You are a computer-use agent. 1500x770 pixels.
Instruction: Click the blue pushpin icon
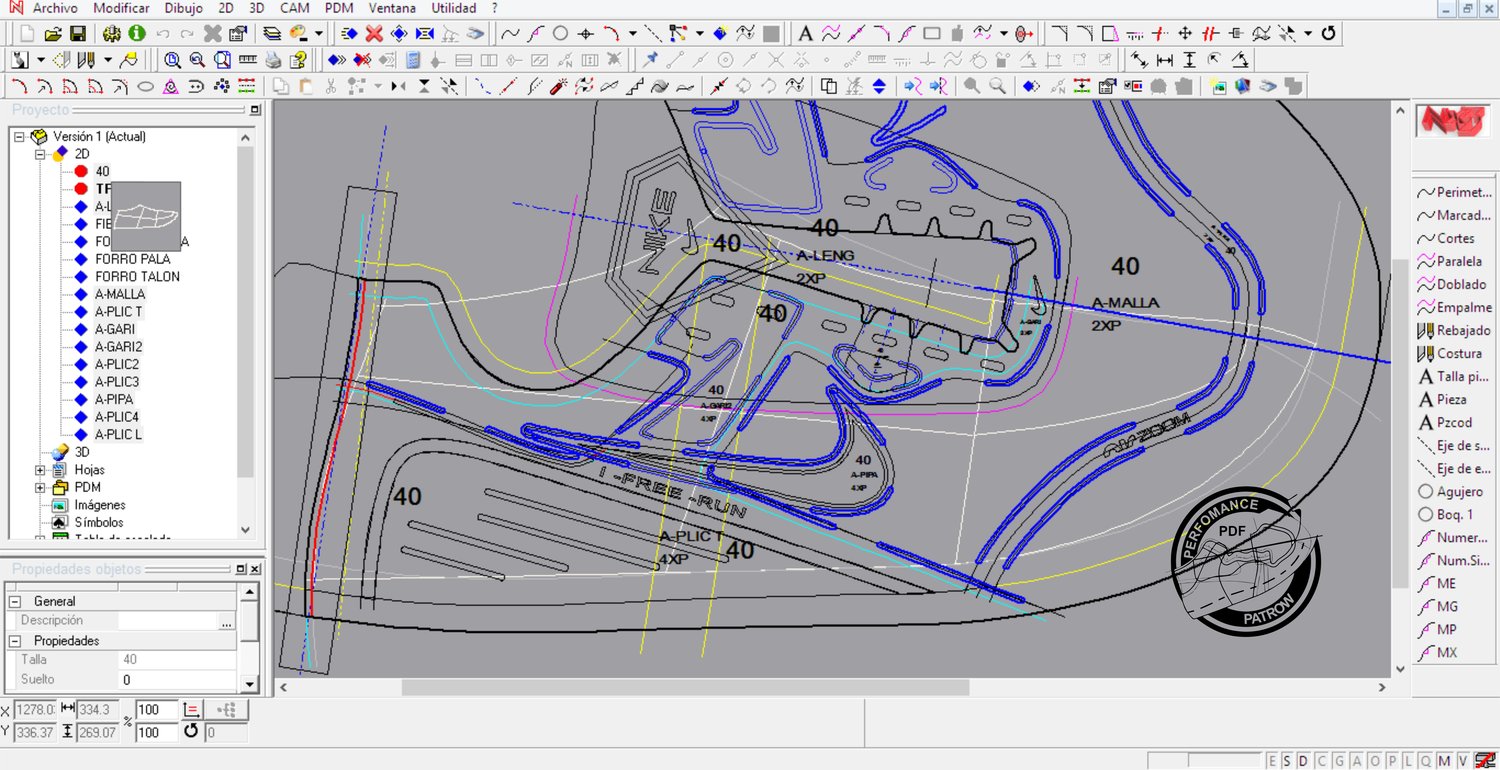651,60
